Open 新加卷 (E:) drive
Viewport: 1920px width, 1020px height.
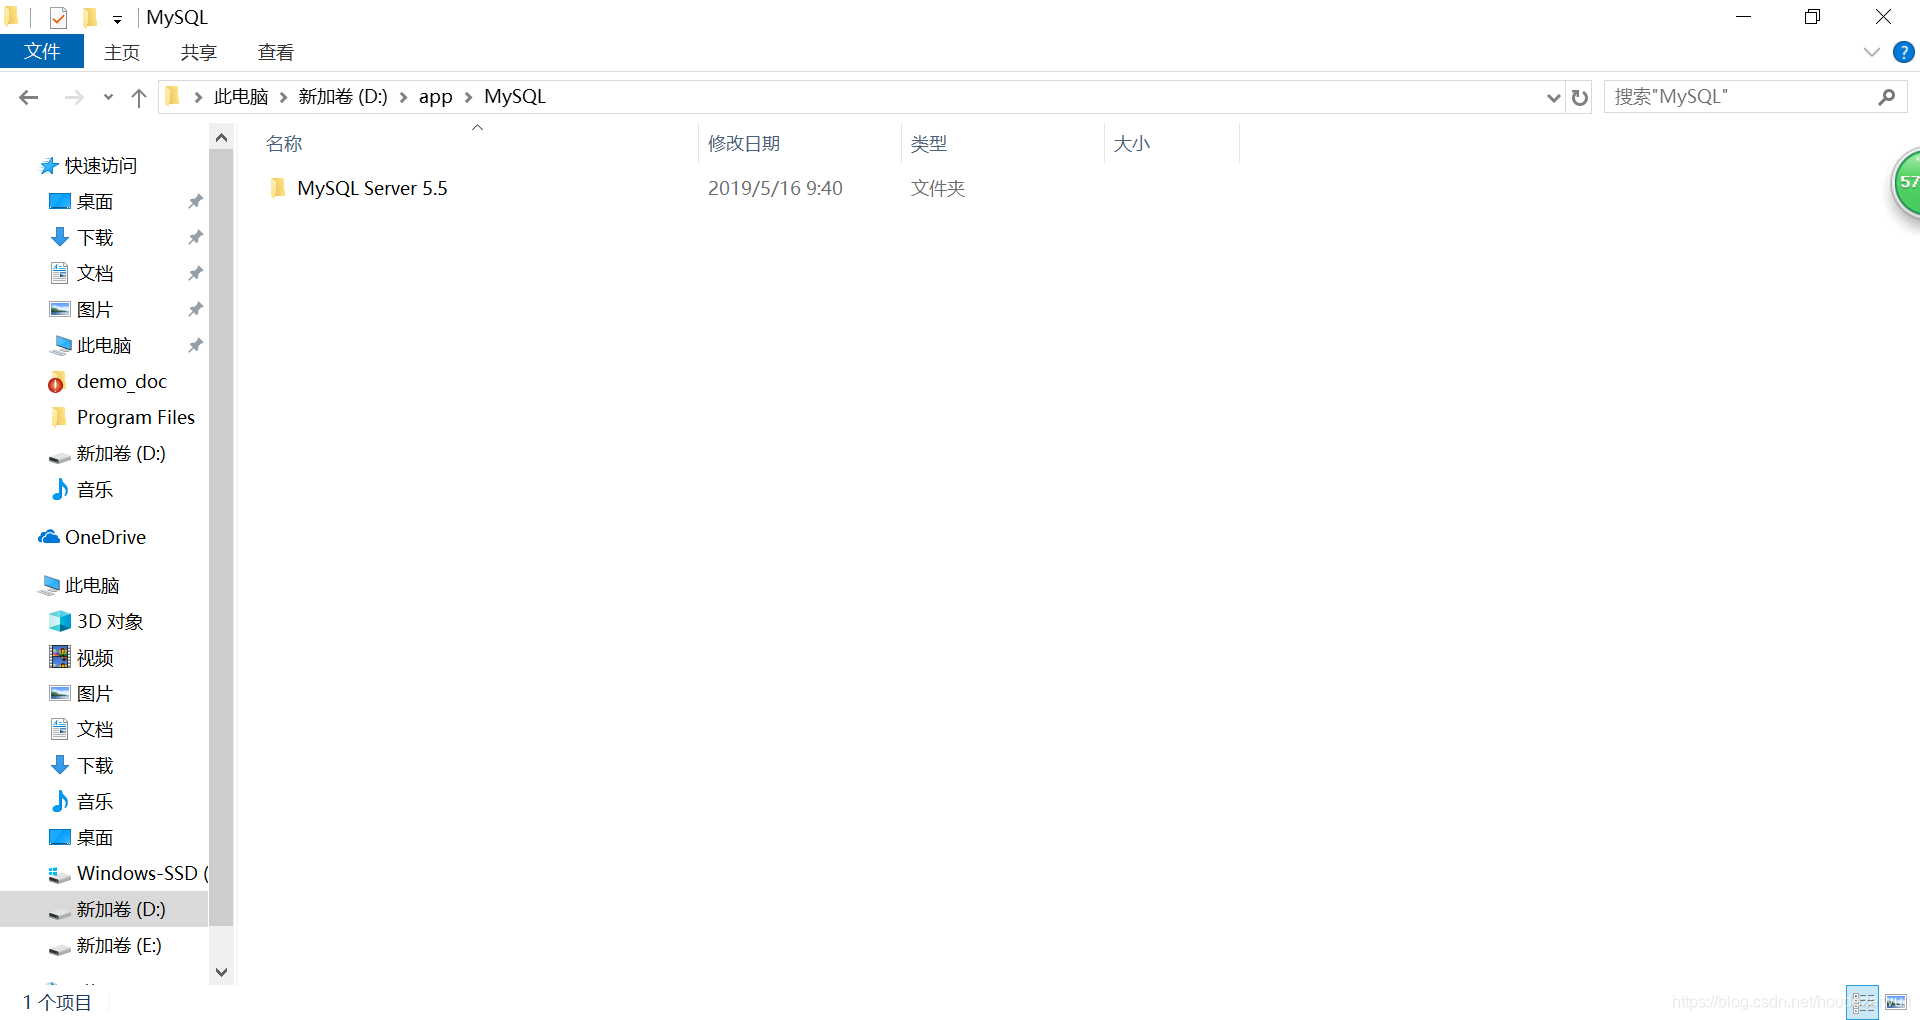point(119,946)
